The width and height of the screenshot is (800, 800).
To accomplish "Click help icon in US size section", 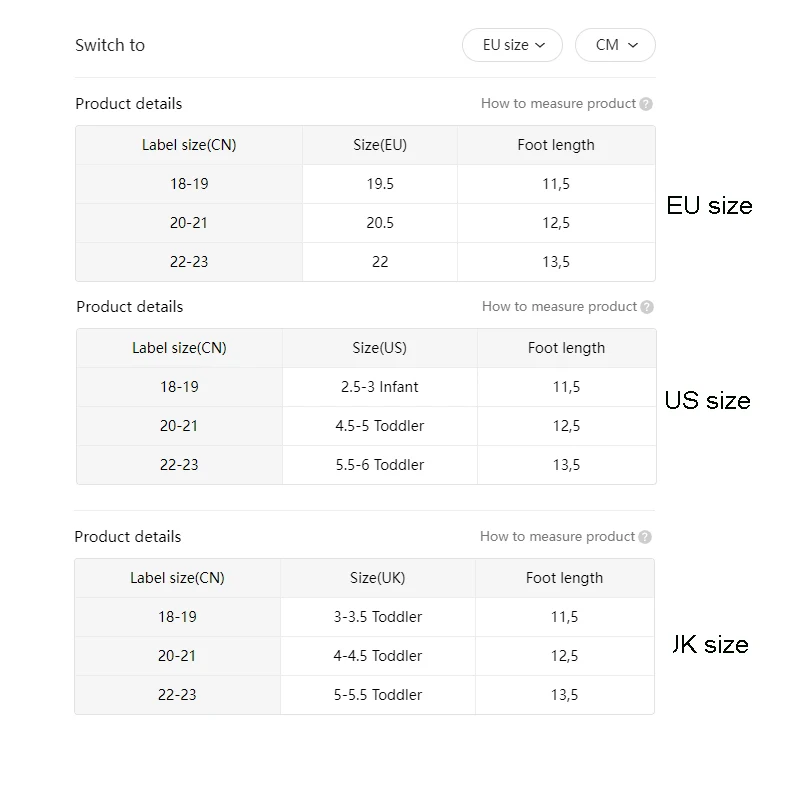I will [647, 307].
